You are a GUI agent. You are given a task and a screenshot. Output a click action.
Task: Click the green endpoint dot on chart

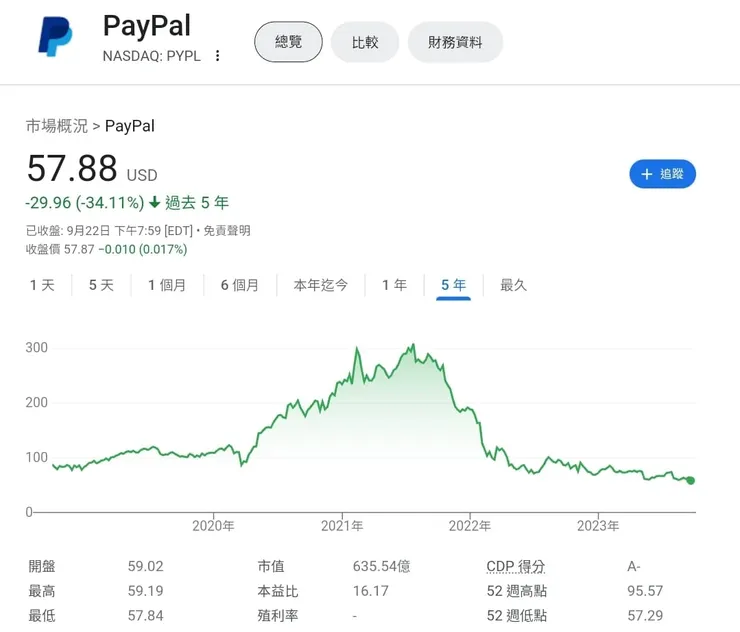coord(690,480)
